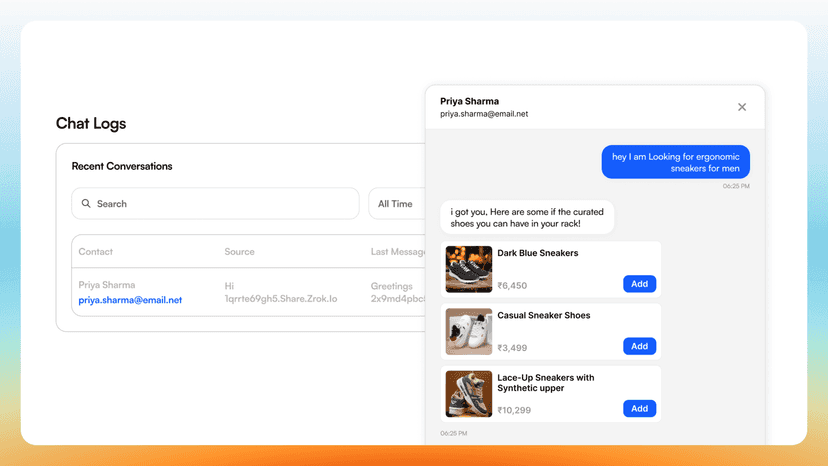Click Priya Sharma name in chat header
Viewport: 828px width, 466px height.
[x=469, y=101]
